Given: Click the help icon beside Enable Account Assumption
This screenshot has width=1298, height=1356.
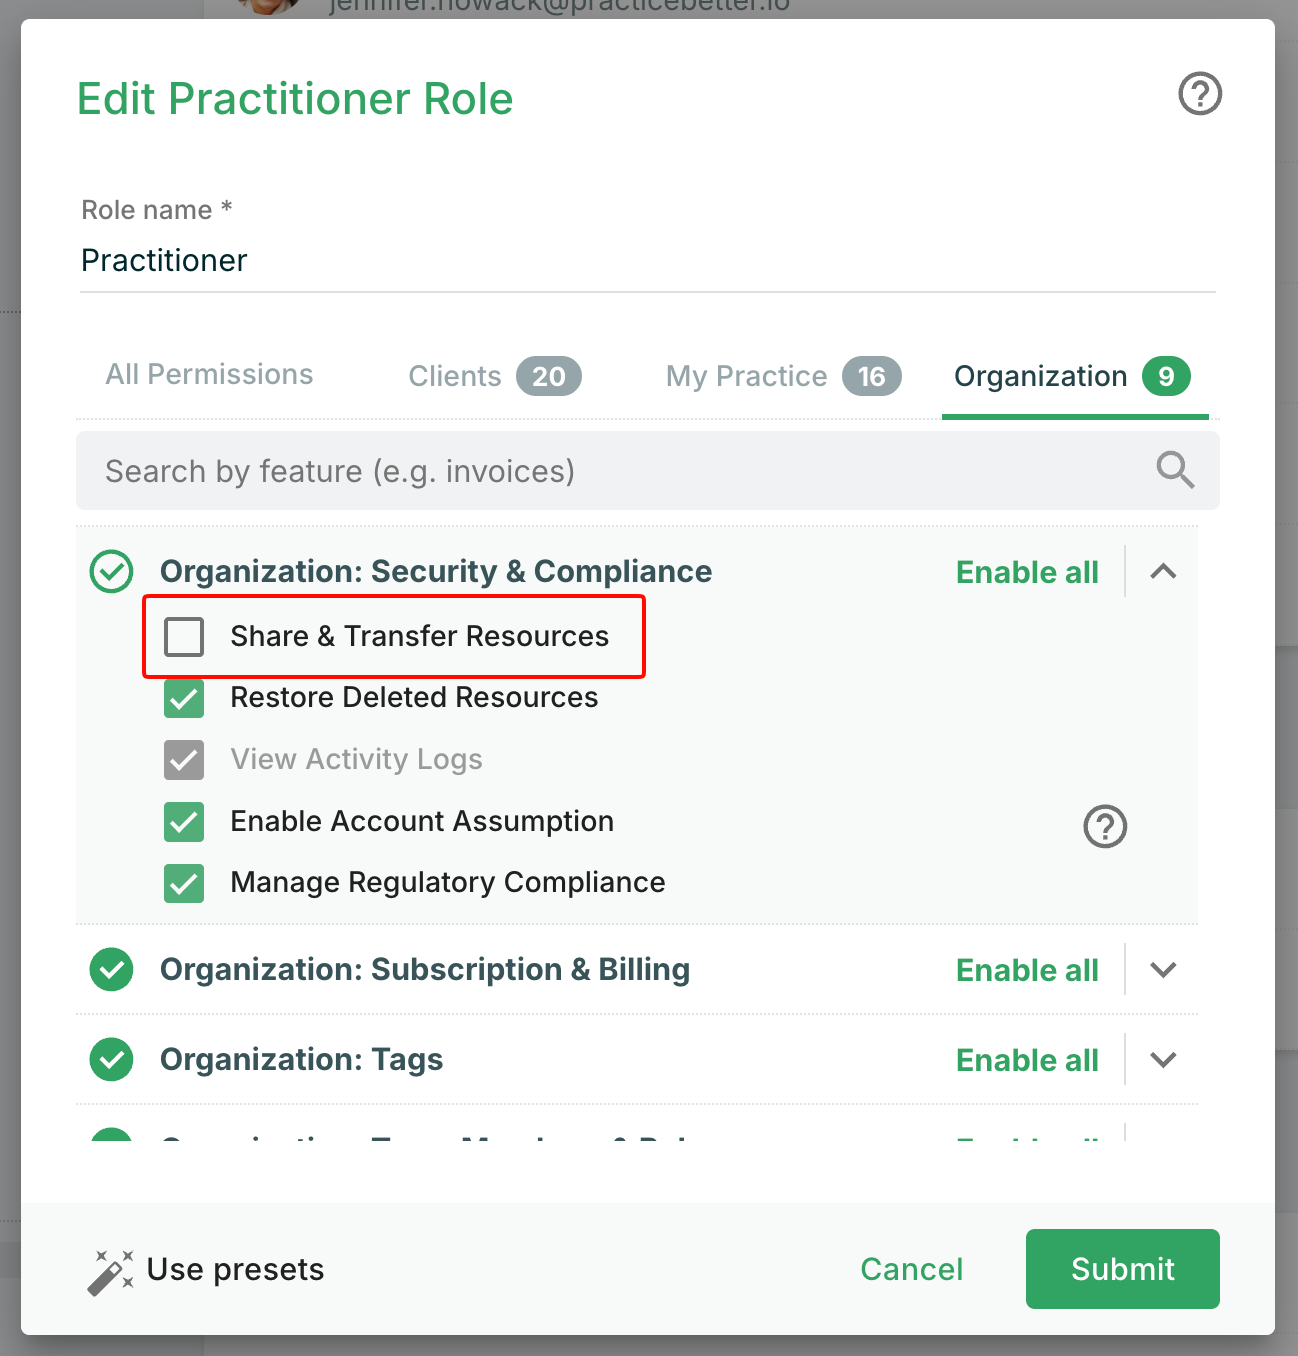Looking at the screenshot, I should [1105, 827].
